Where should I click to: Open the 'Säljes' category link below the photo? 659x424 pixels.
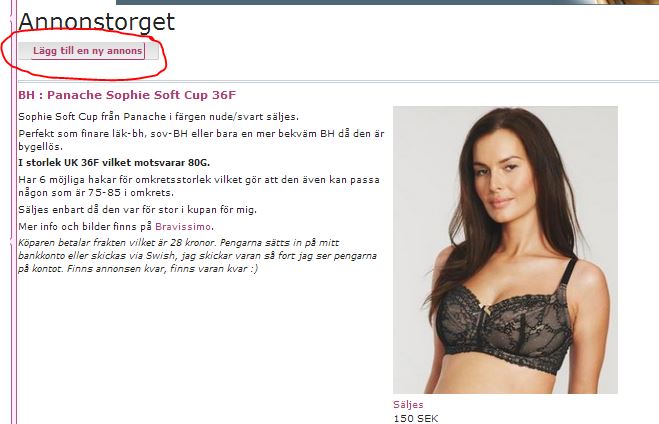(408, 404)
